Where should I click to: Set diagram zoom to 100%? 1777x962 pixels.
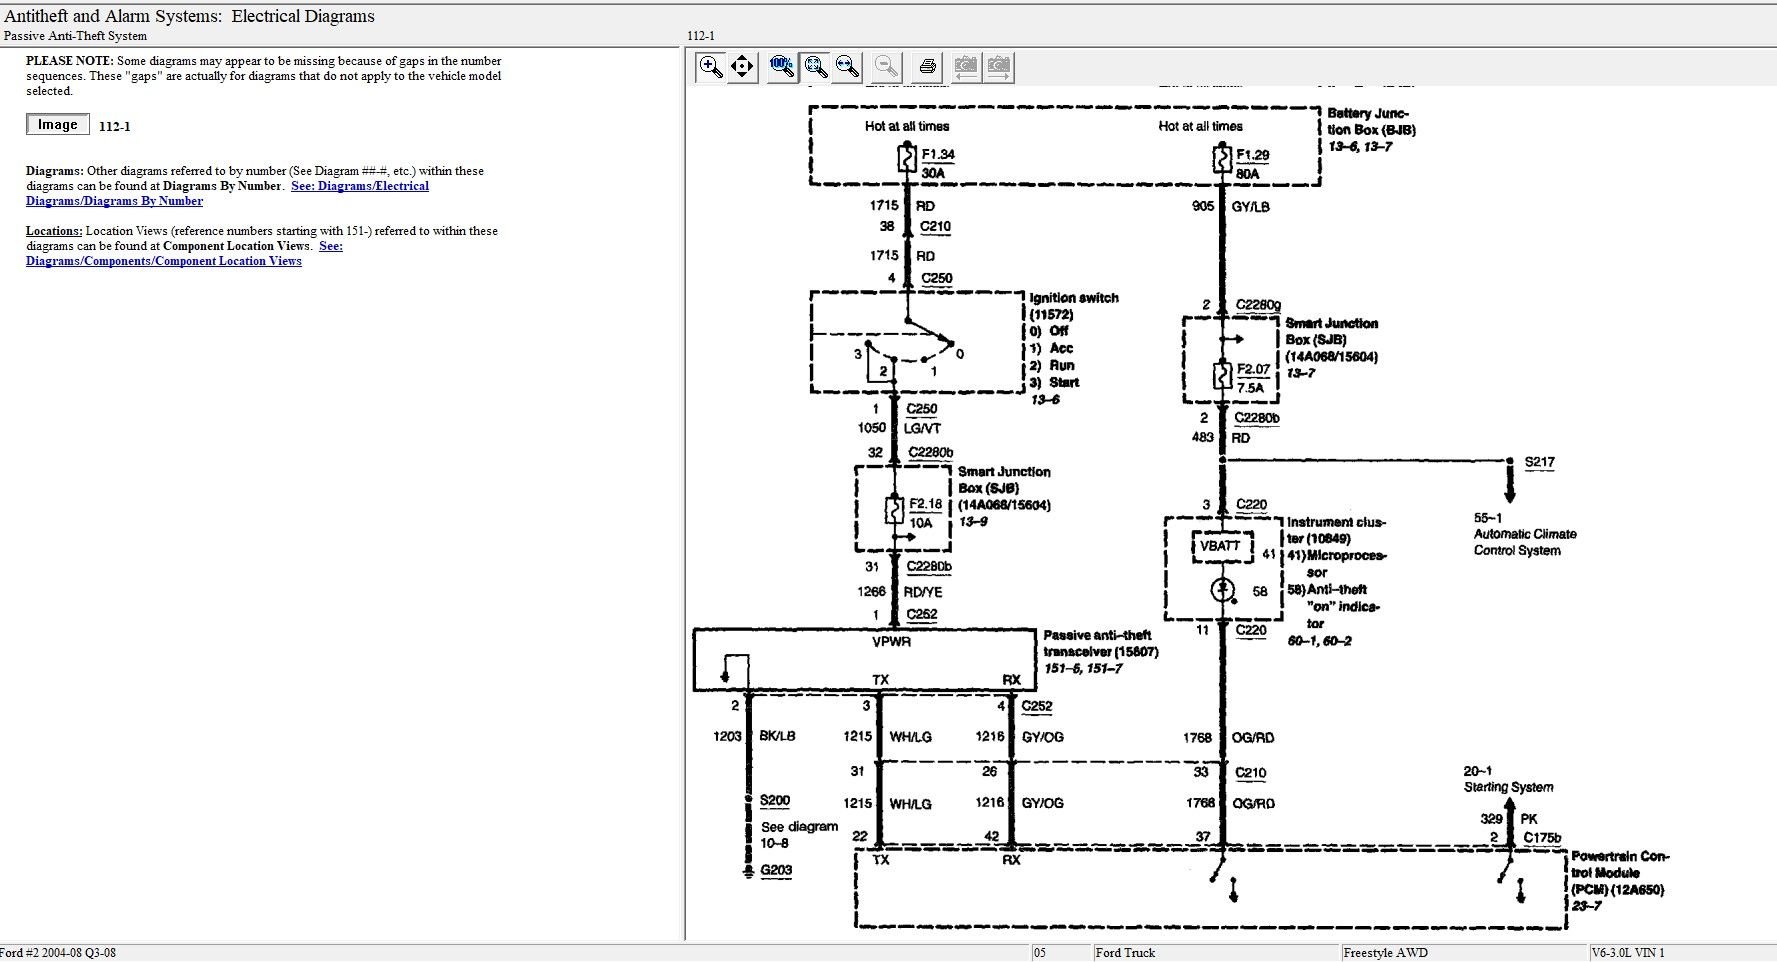point(782,67)
